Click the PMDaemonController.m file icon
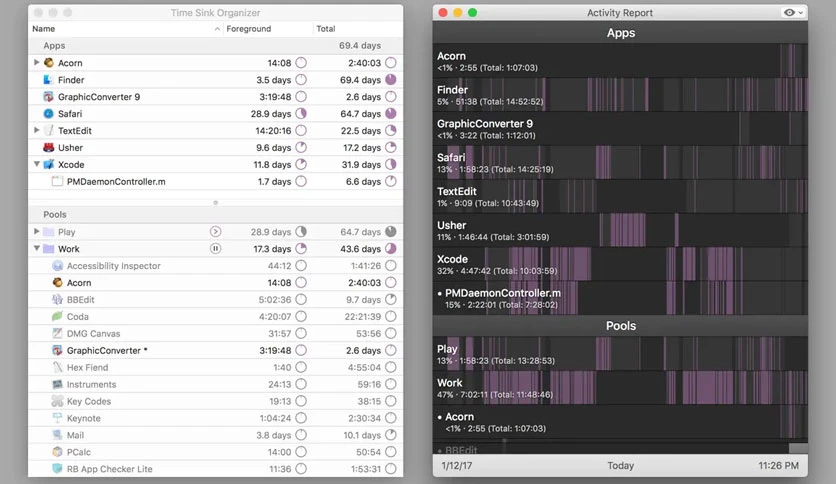This screenshot has width=836, height=484. click(57, 181)
